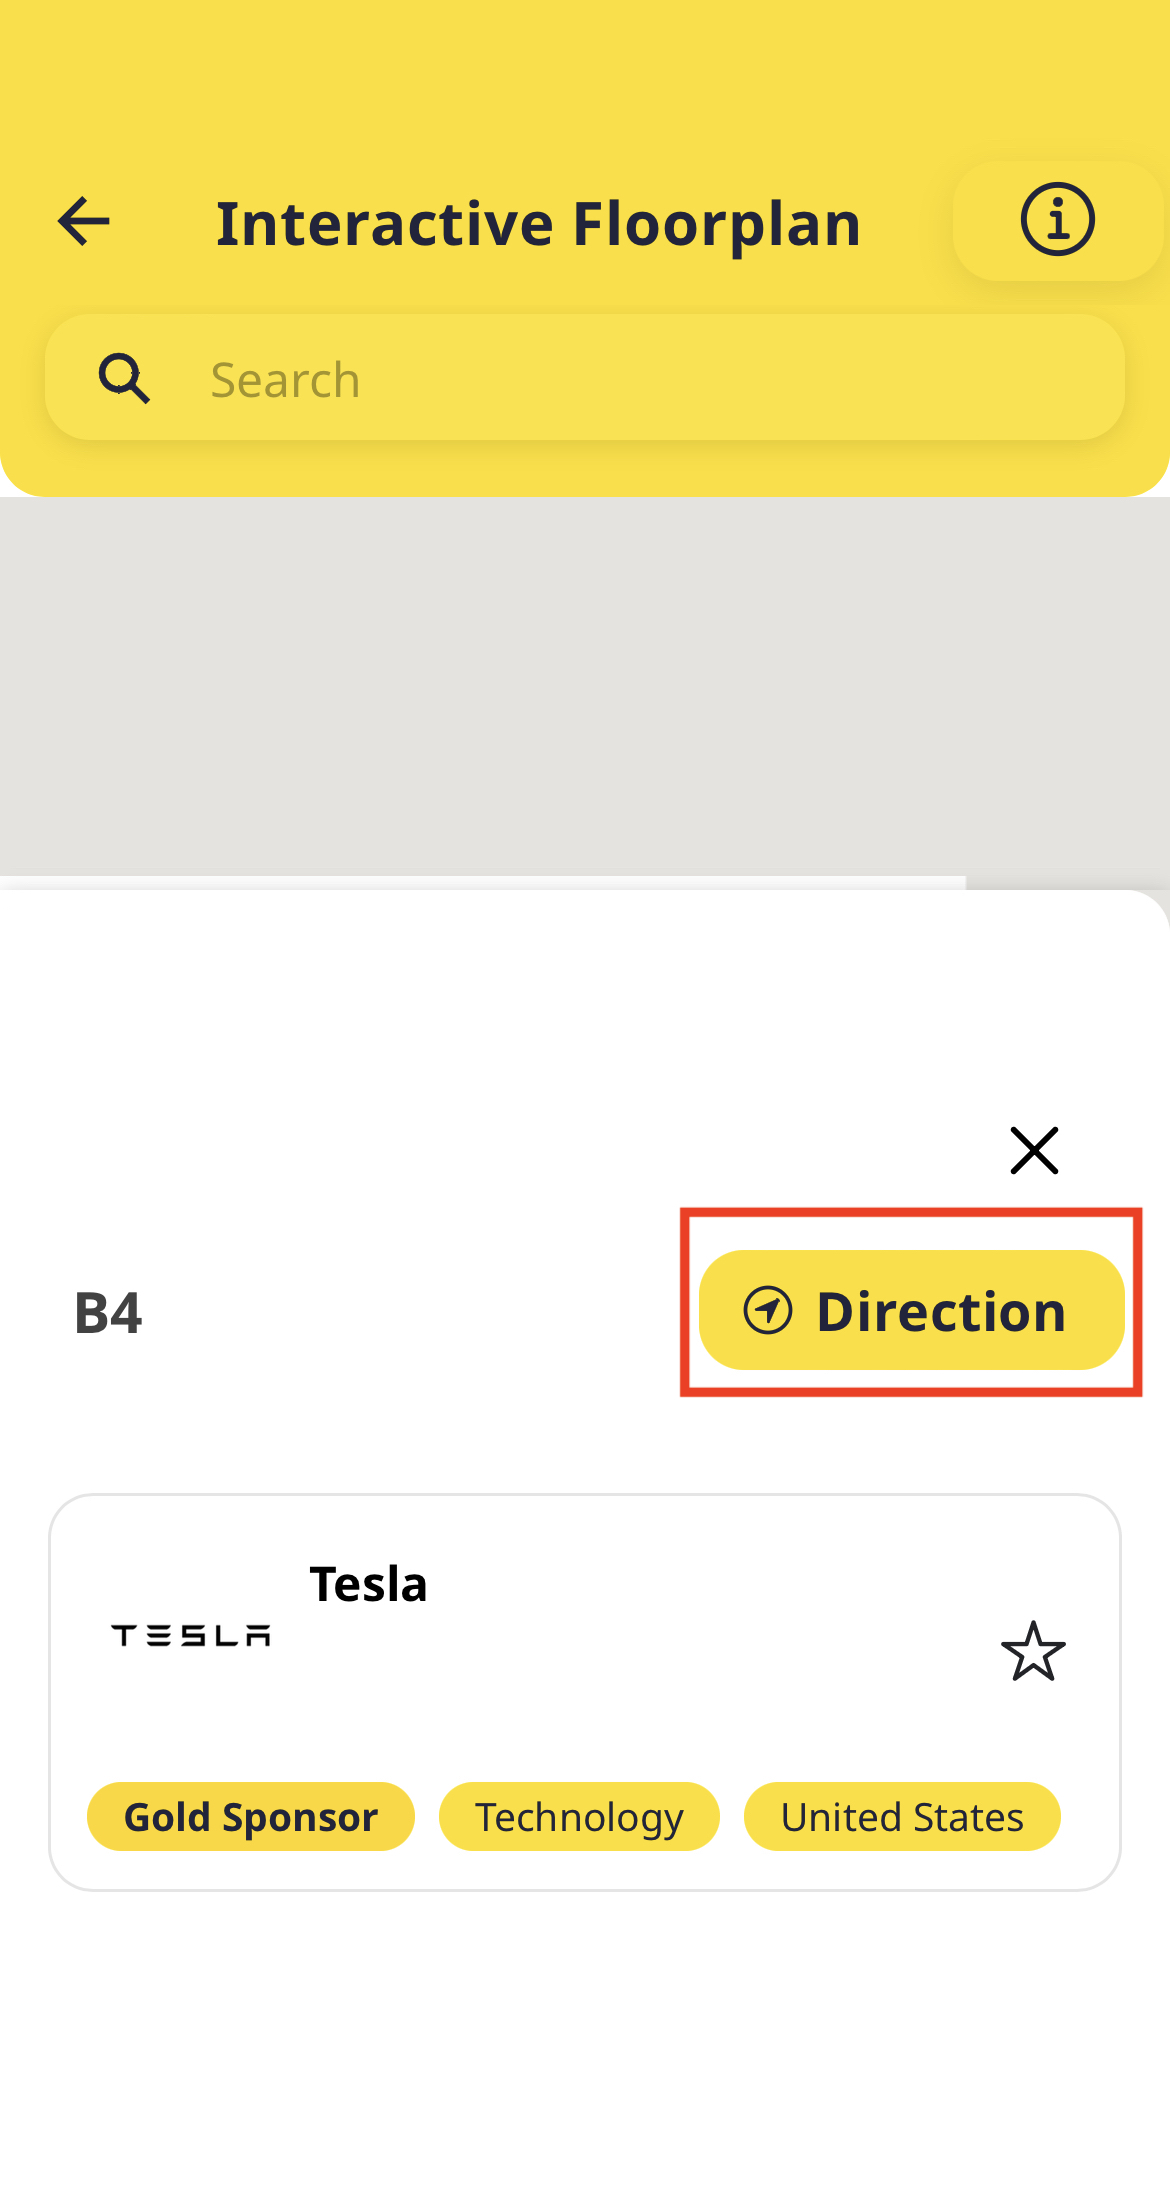Tap the Interactive Floorplan title
The height and width of the screenshot is (2207, 1170).
538,223
